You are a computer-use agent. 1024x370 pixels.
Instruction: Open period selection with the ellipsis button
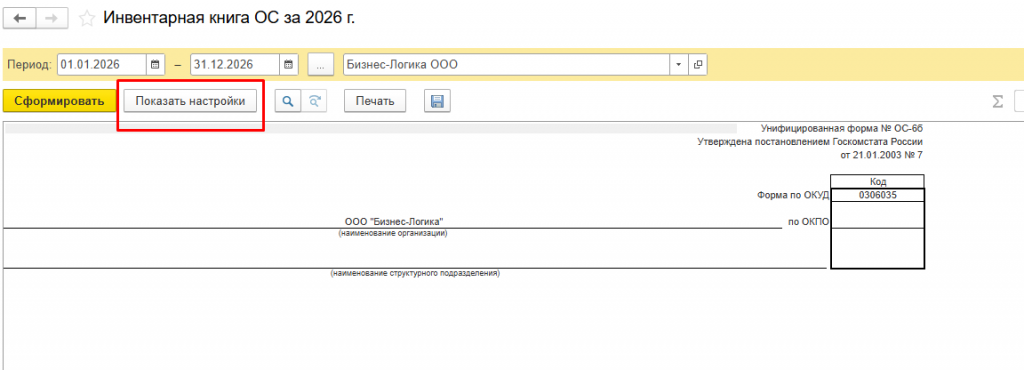click(x=321, y=65)
